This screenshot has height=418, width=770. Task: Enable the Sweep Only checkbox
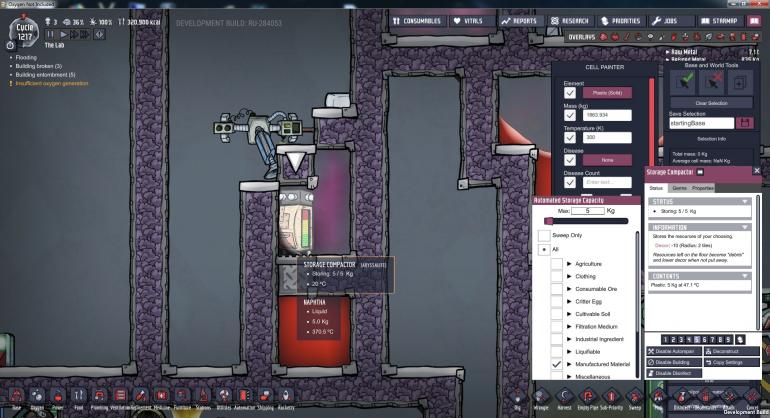pyautogui.click(x=544, y=235)
